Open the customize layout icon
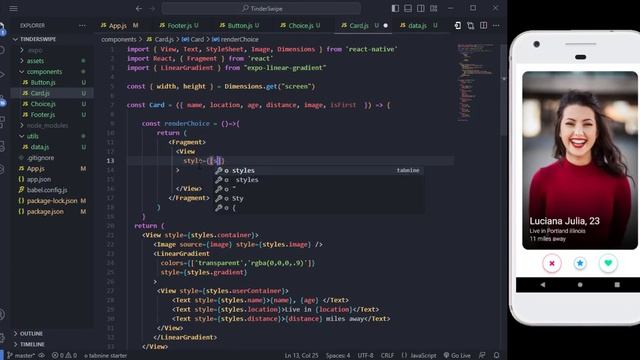Viewport: 640px width, 360px height. click(433, 8)
